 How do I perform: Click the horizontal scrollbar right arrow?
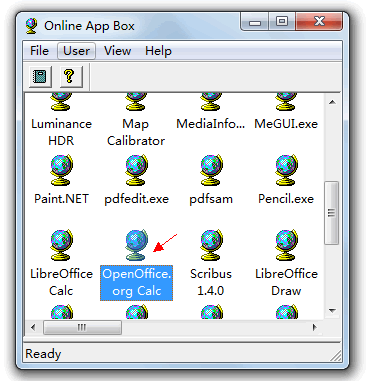(x=315, y=327)
